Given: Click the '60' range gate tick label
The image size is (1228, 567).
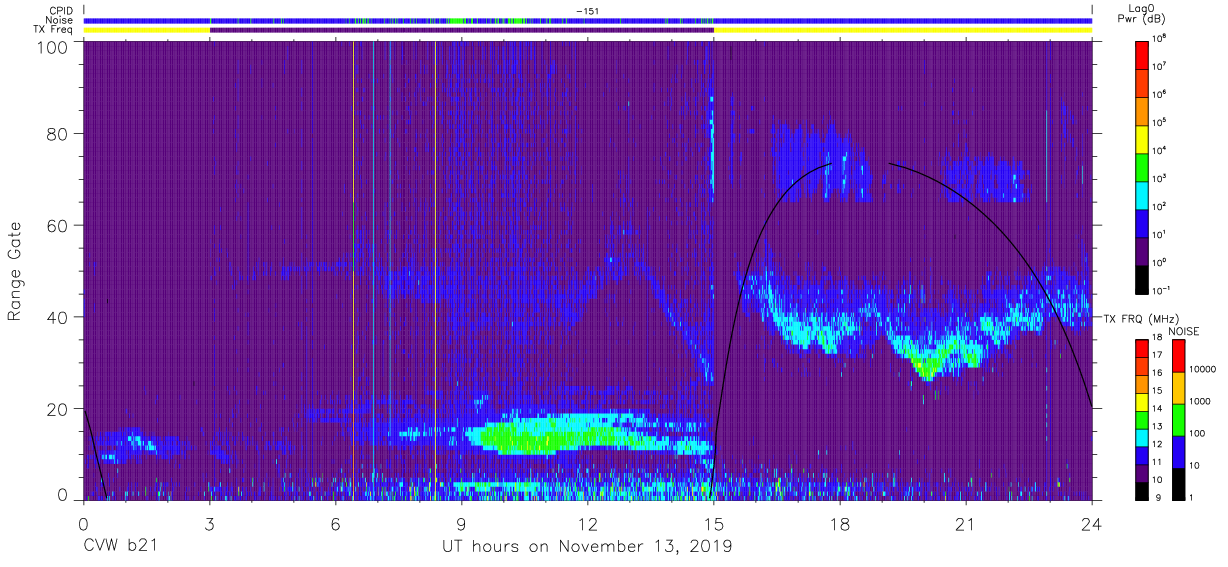Looking at the screenshot, I should tap(55, 225).
